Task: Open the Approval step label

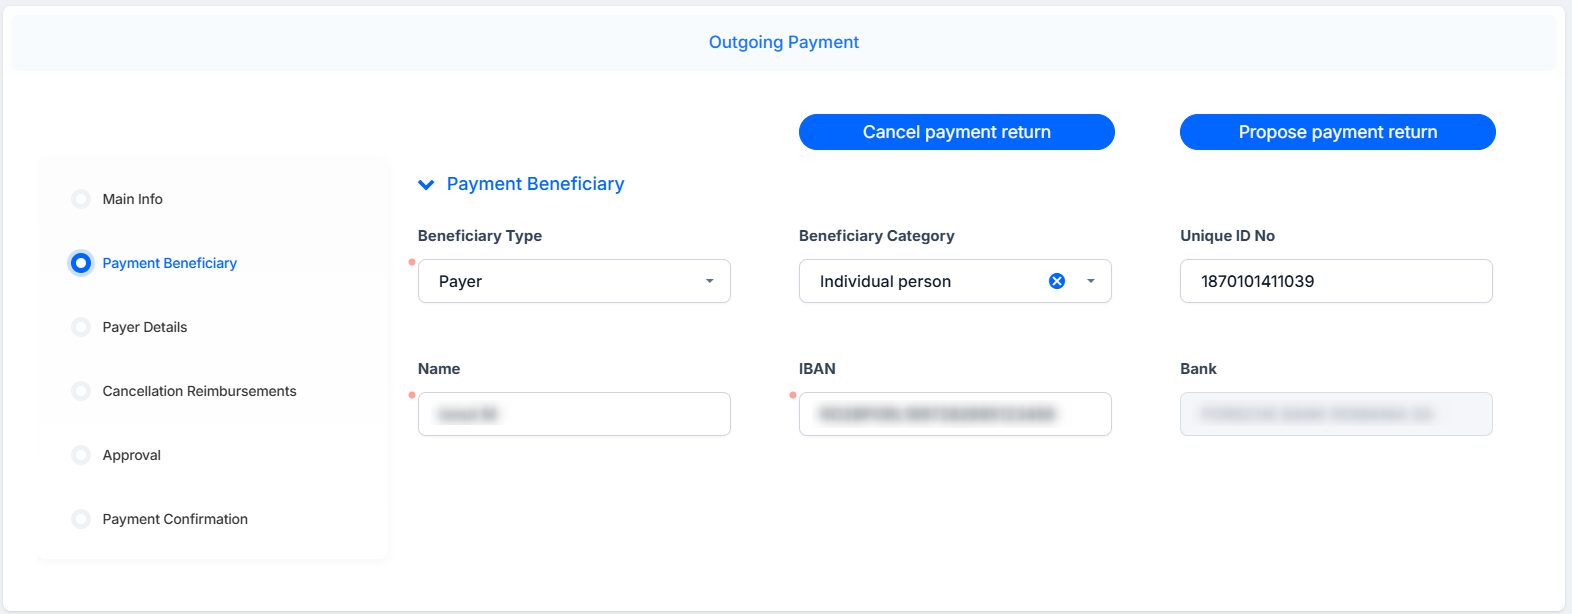Action: pyautogui.click(x=131, y=455)
